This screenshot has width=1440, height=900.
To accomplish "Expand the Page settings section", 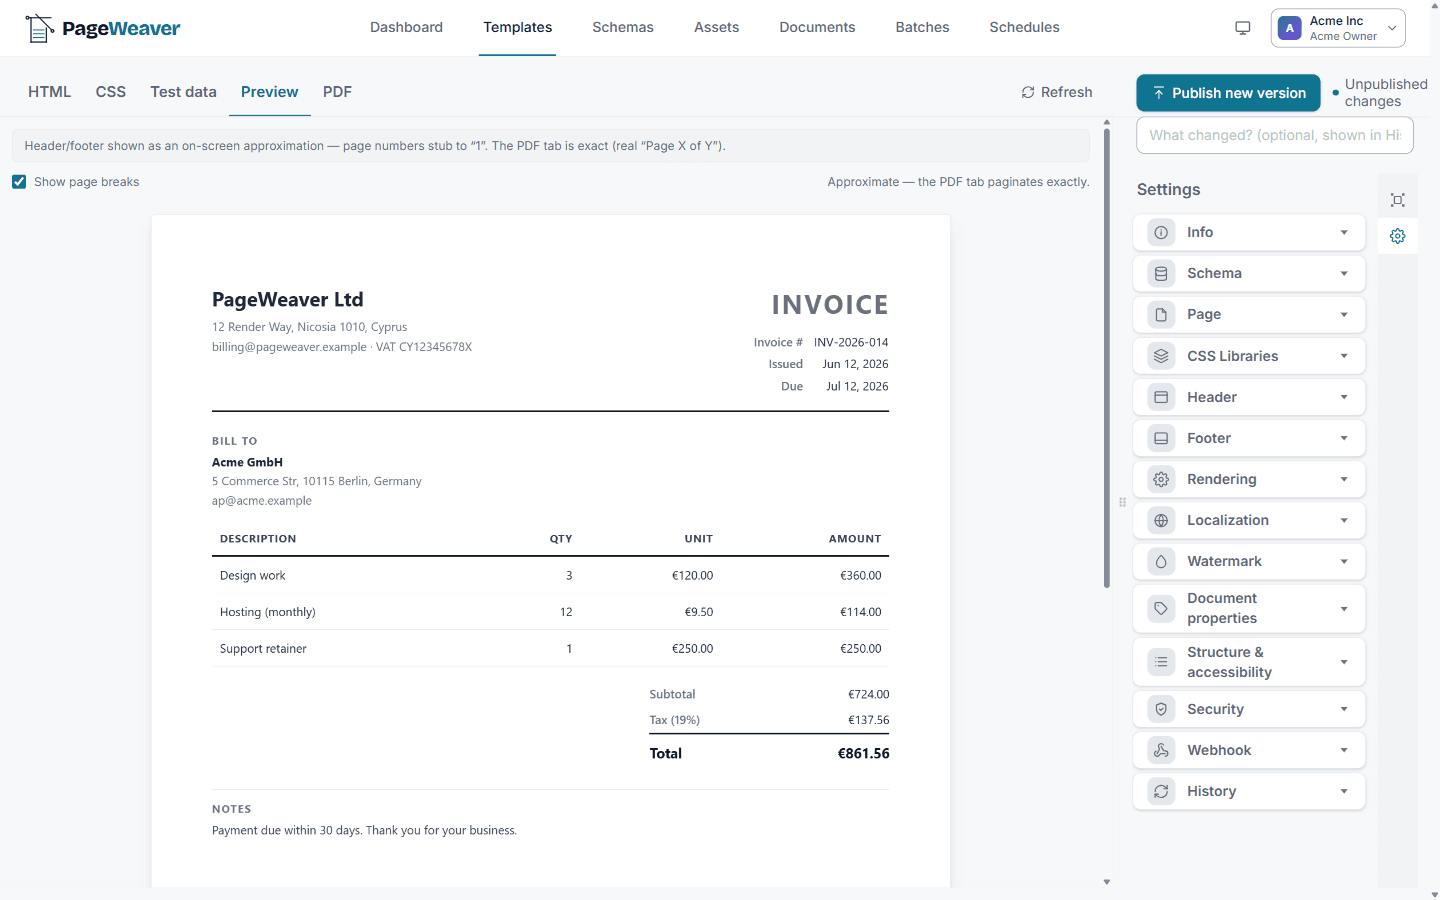I will click(1249, 314).
